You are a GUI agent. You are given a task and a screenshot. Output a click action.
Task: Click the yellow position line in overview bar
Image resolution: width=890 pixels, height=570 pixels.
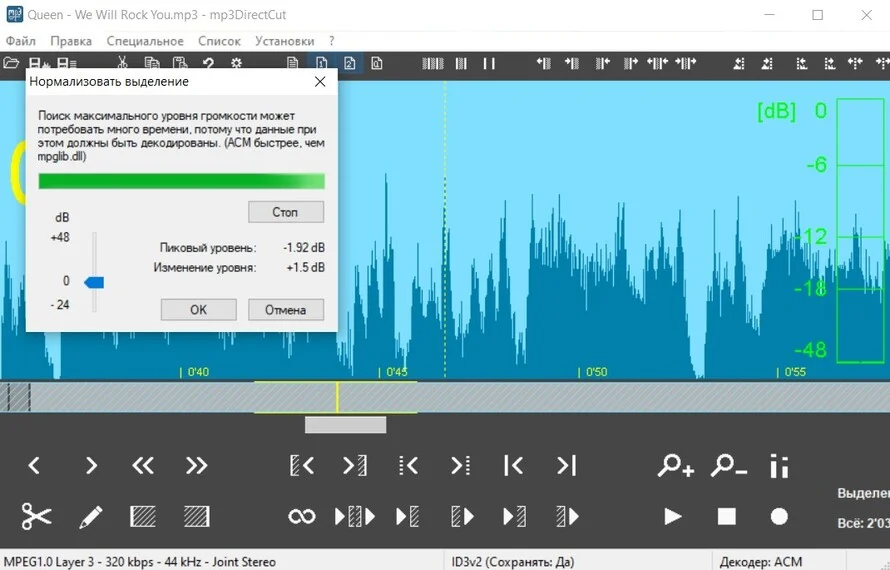click(x=337, y=397)
